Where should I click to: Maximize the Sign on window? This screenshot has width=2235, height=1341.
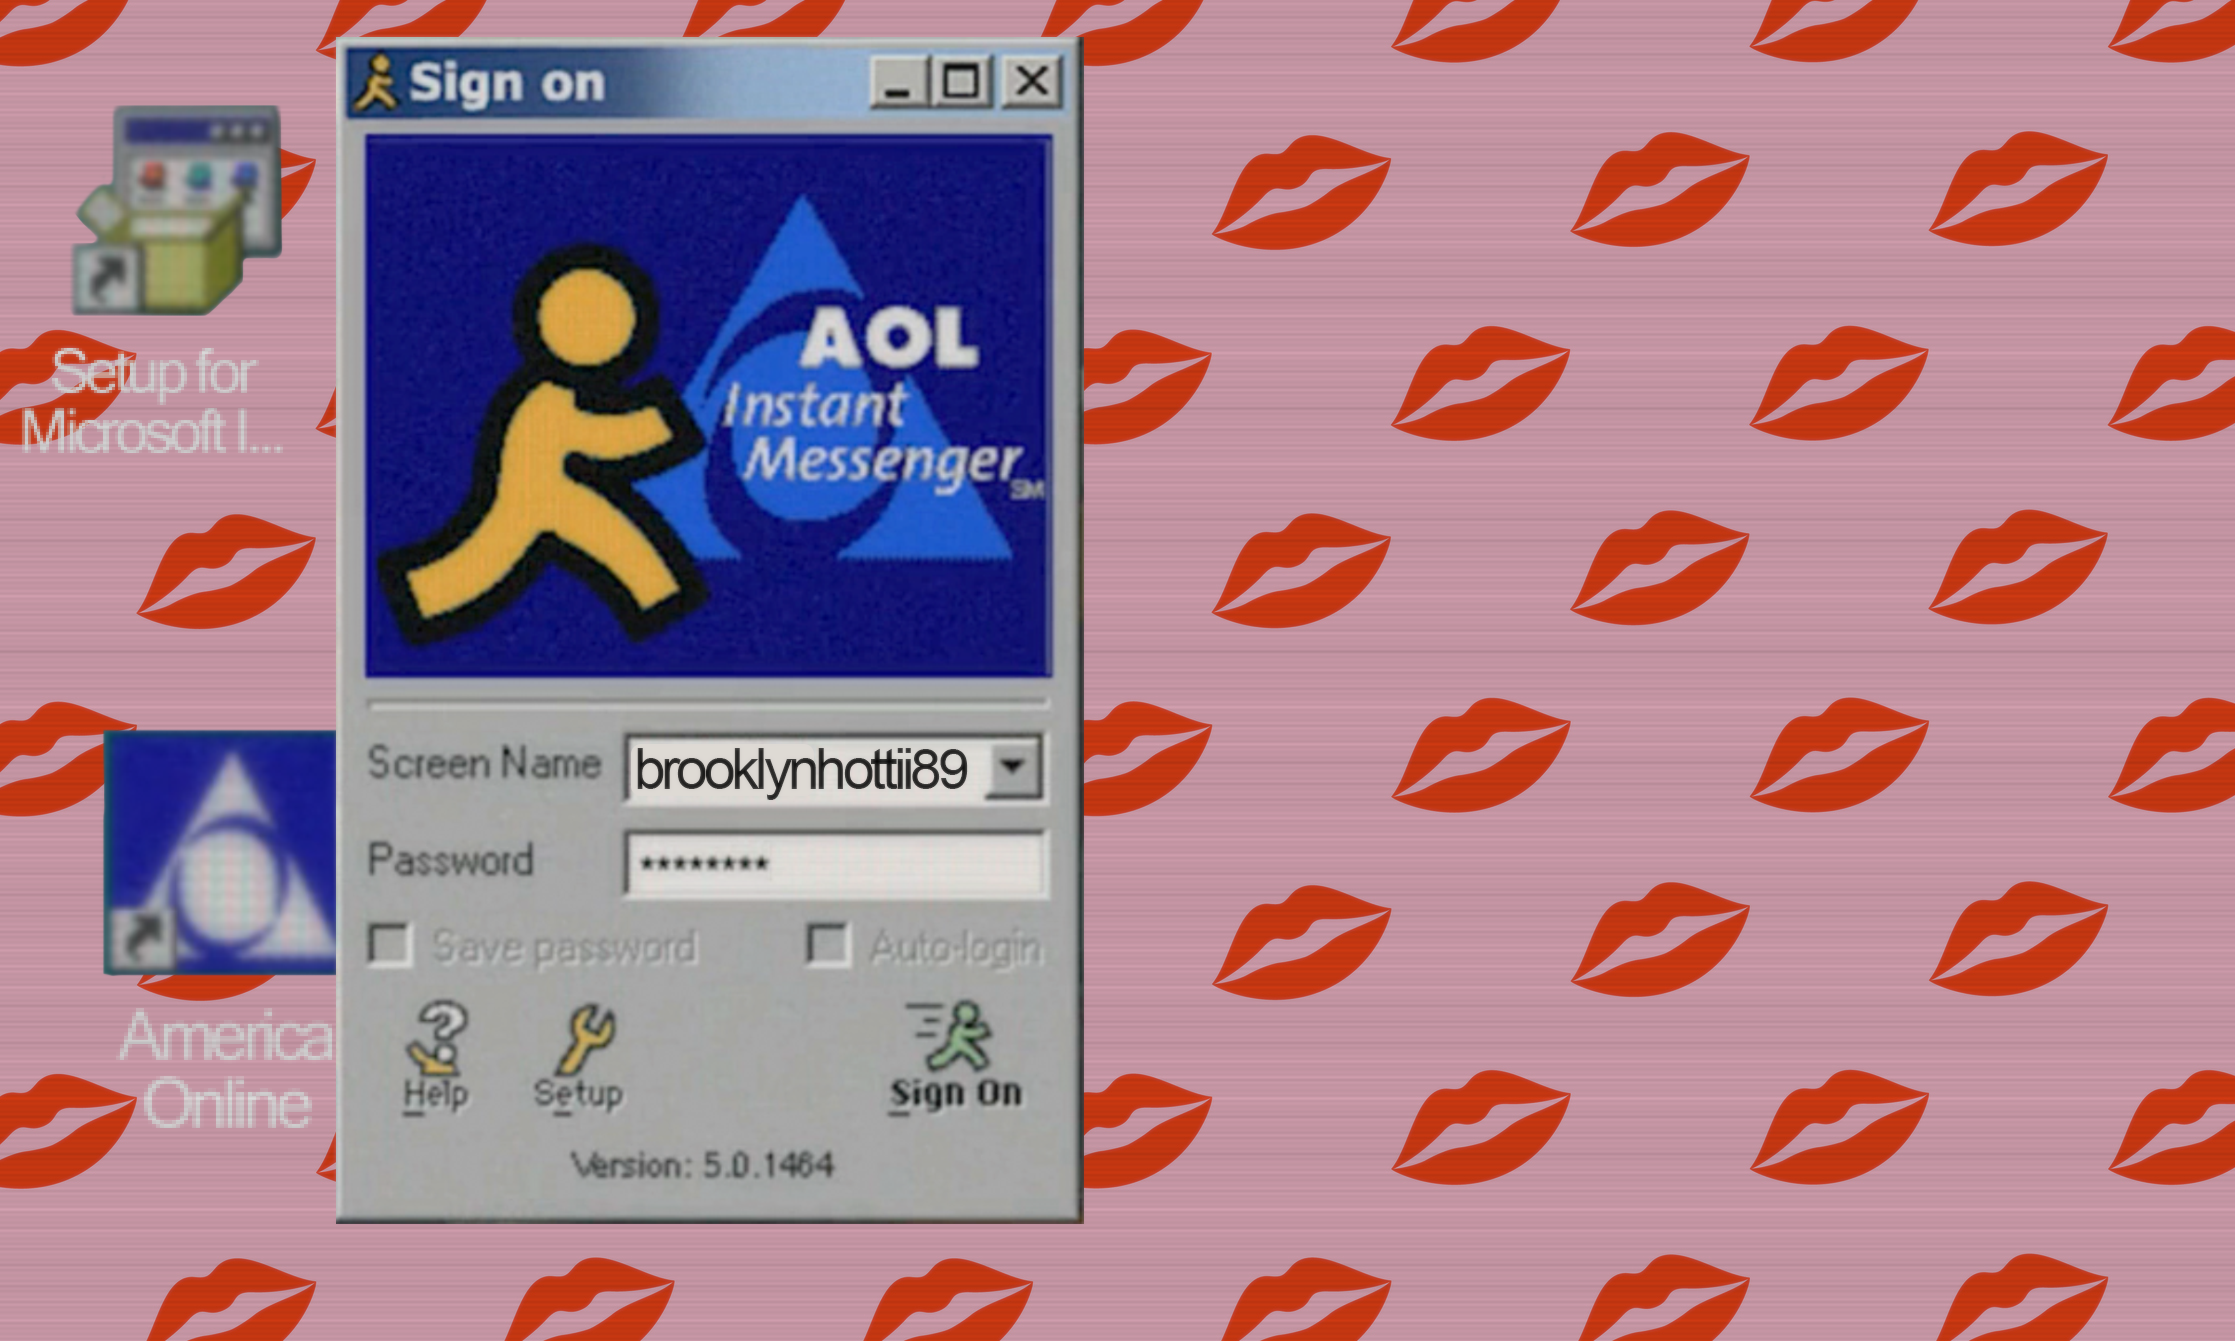coord(961,82)
